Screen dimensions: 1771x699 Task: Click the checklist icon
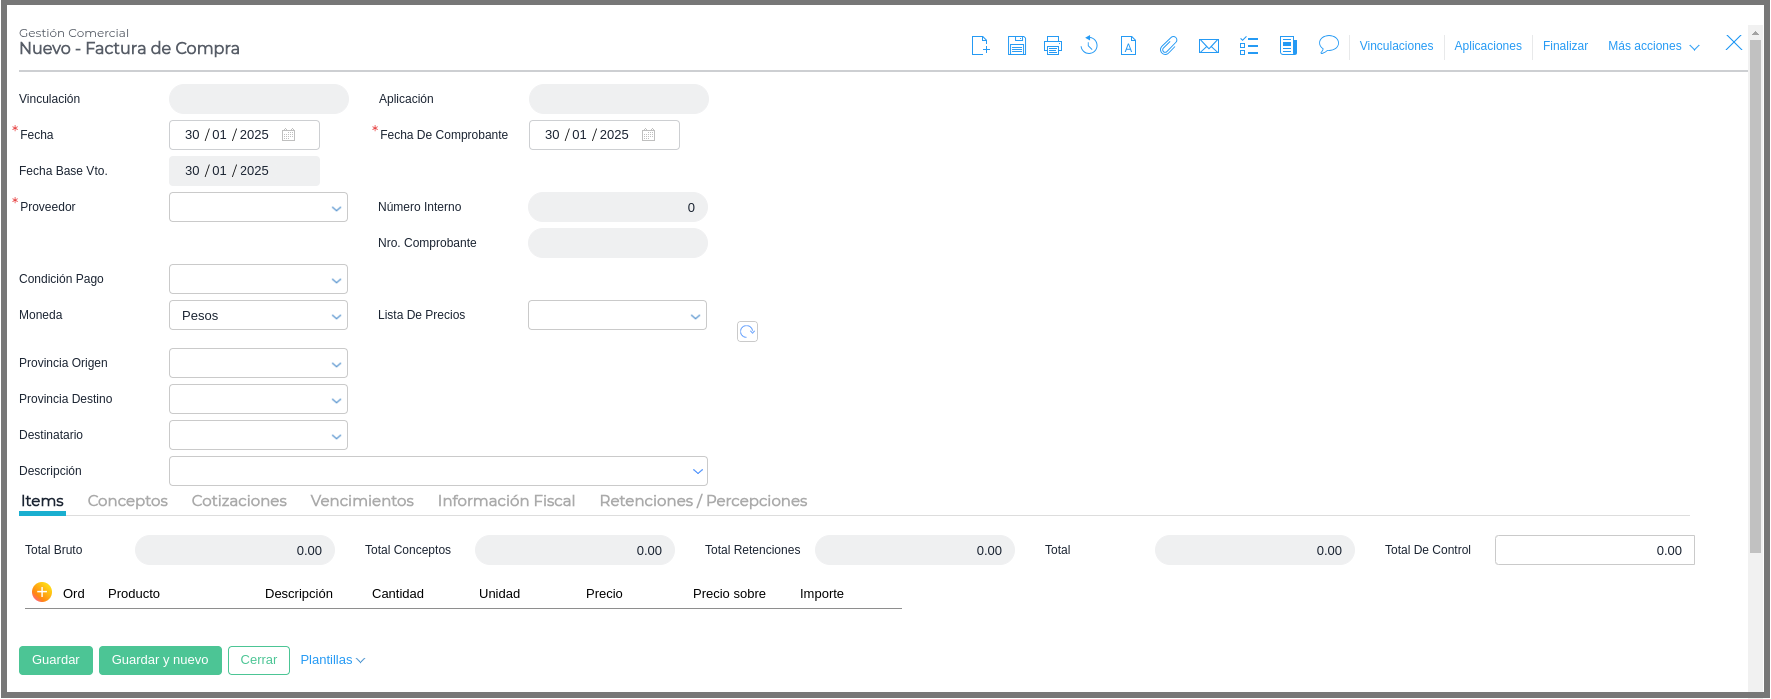[x=1249, y=46]
